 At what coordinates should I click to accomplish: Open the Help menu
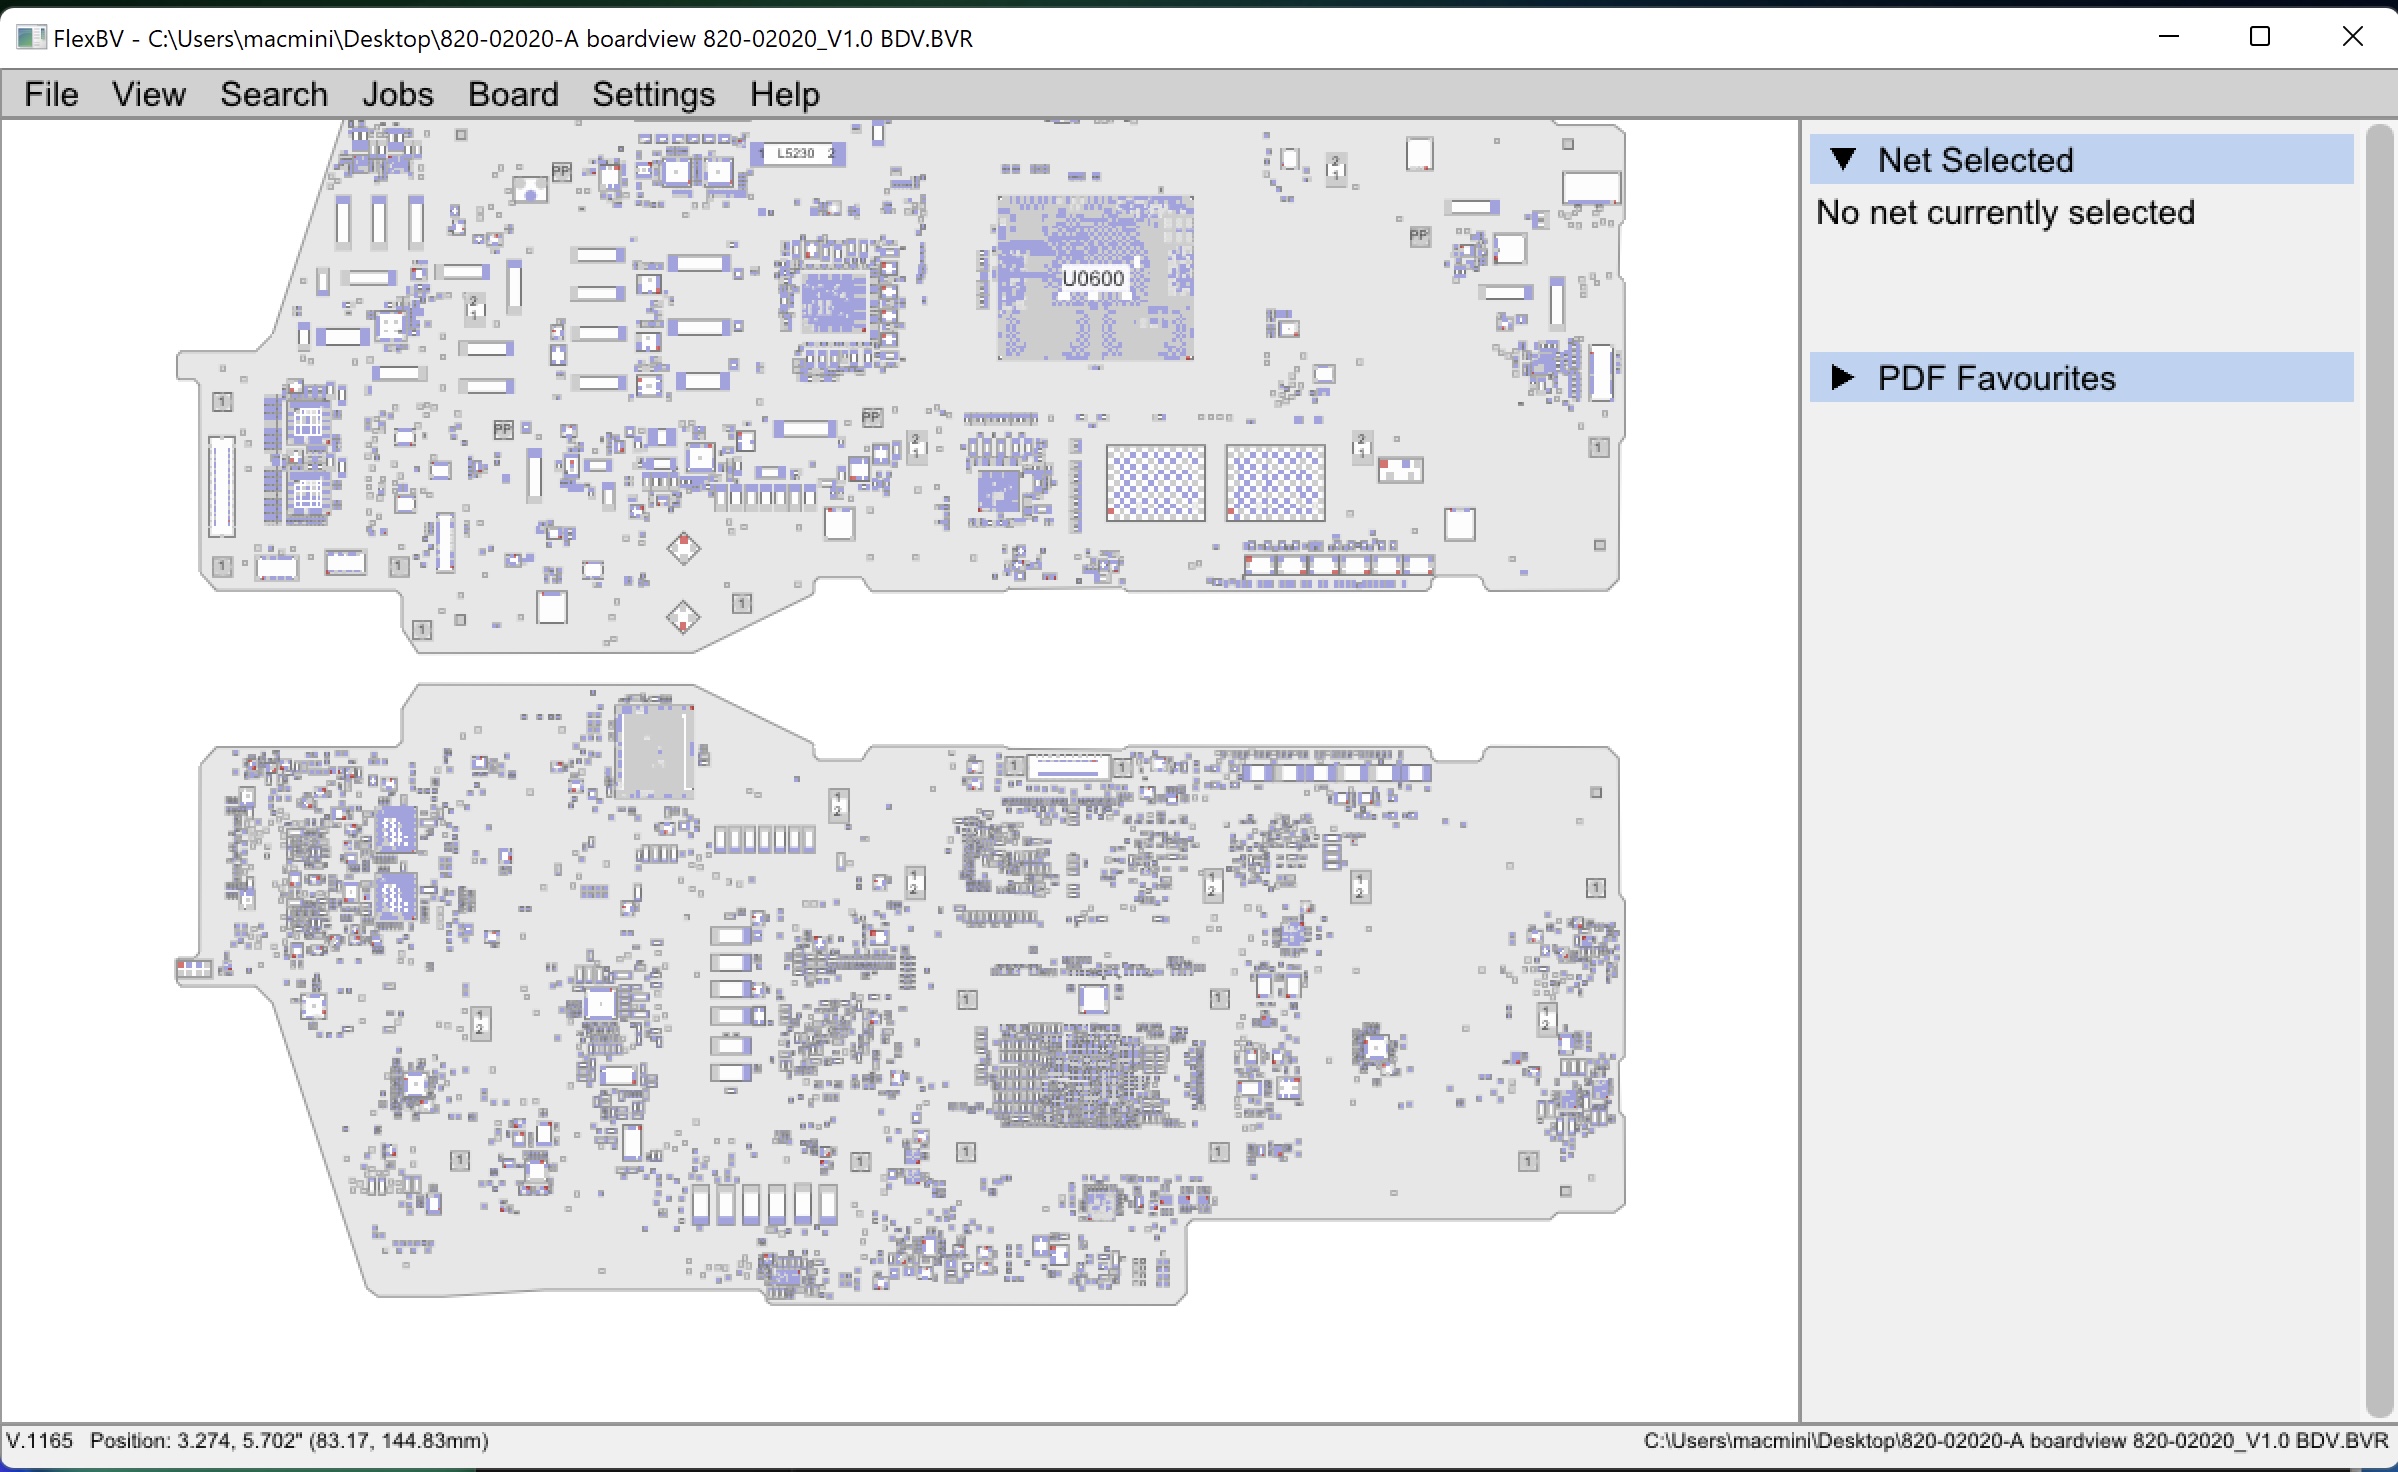coord(785,94)
